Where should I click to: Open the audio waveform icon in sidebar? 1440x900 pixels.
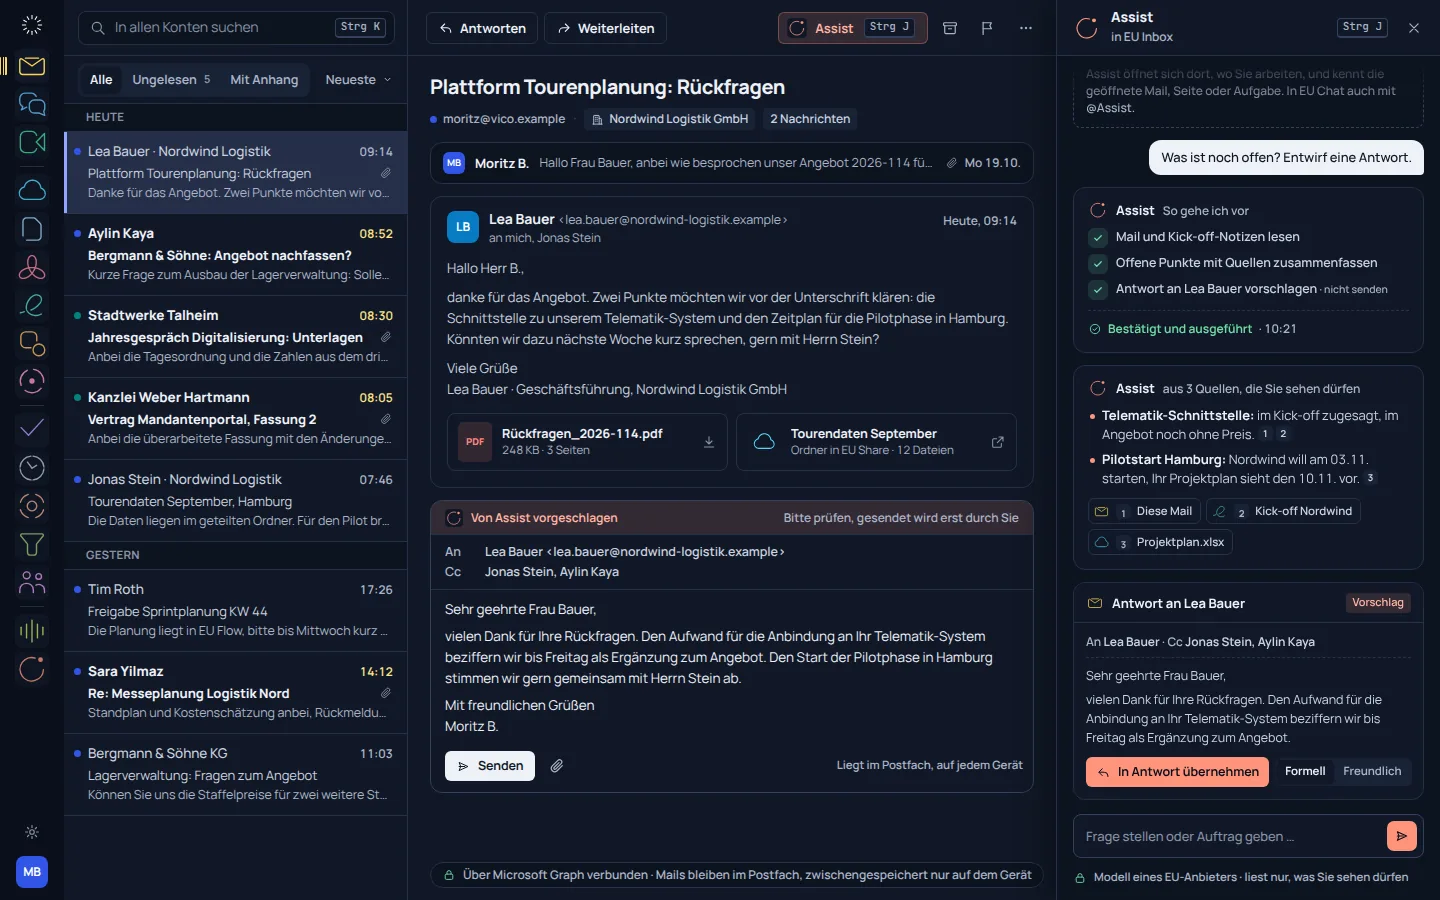32,630
